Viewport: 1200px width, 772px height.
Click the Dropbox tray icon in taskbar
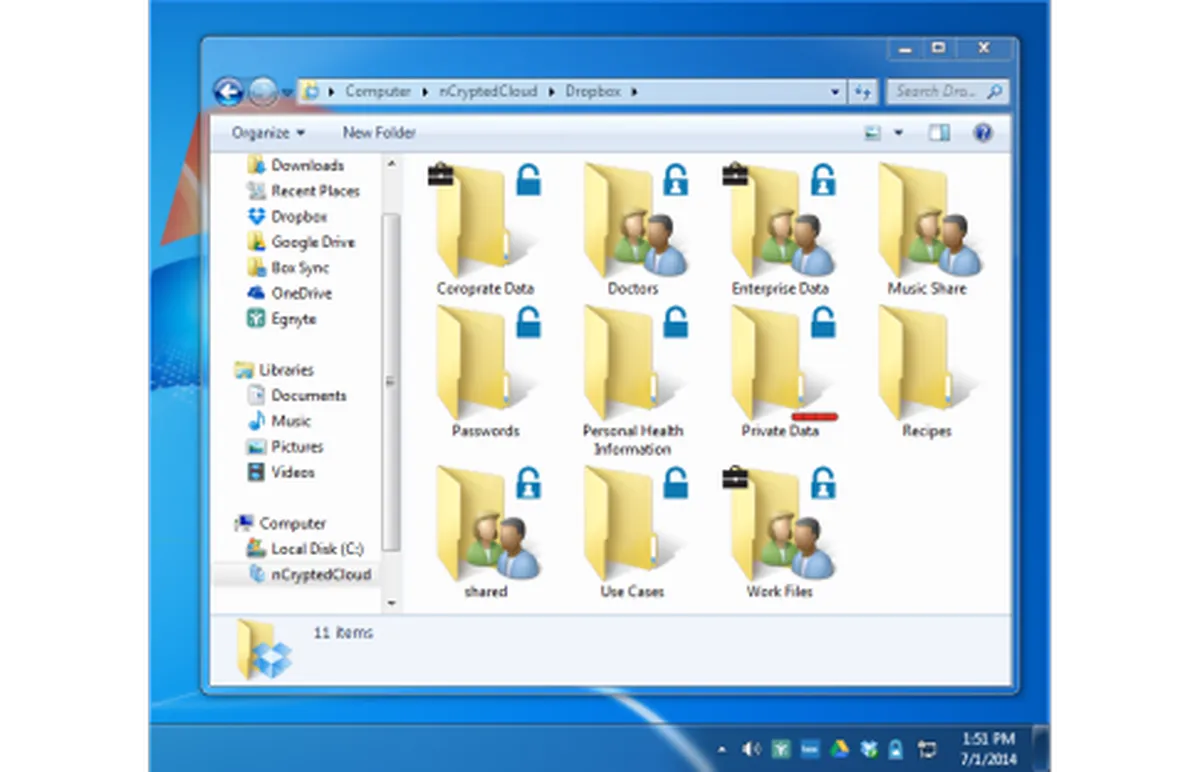click(868, 748)
